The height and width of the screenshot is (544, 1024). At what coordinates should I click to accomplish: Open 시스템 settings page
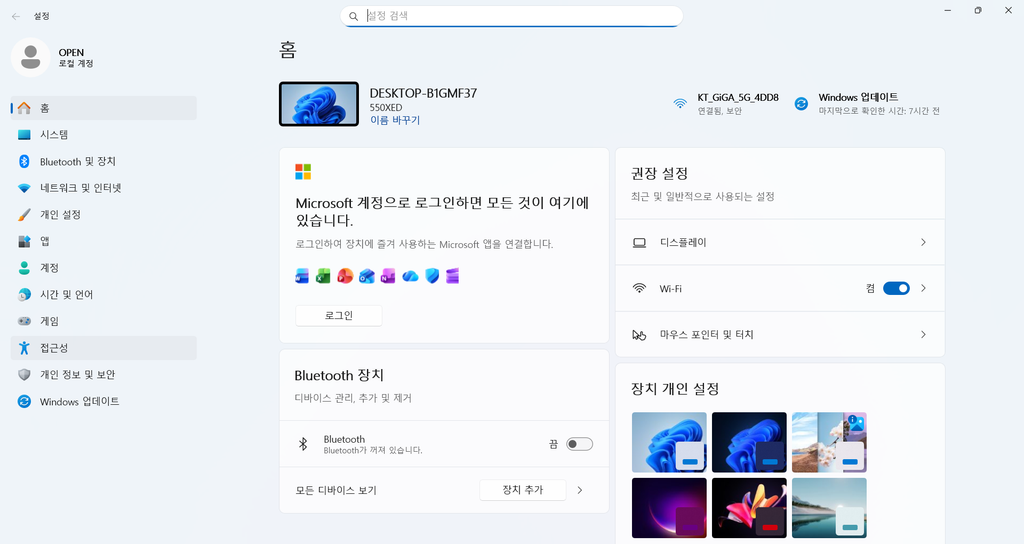click(x=104, y=135)
